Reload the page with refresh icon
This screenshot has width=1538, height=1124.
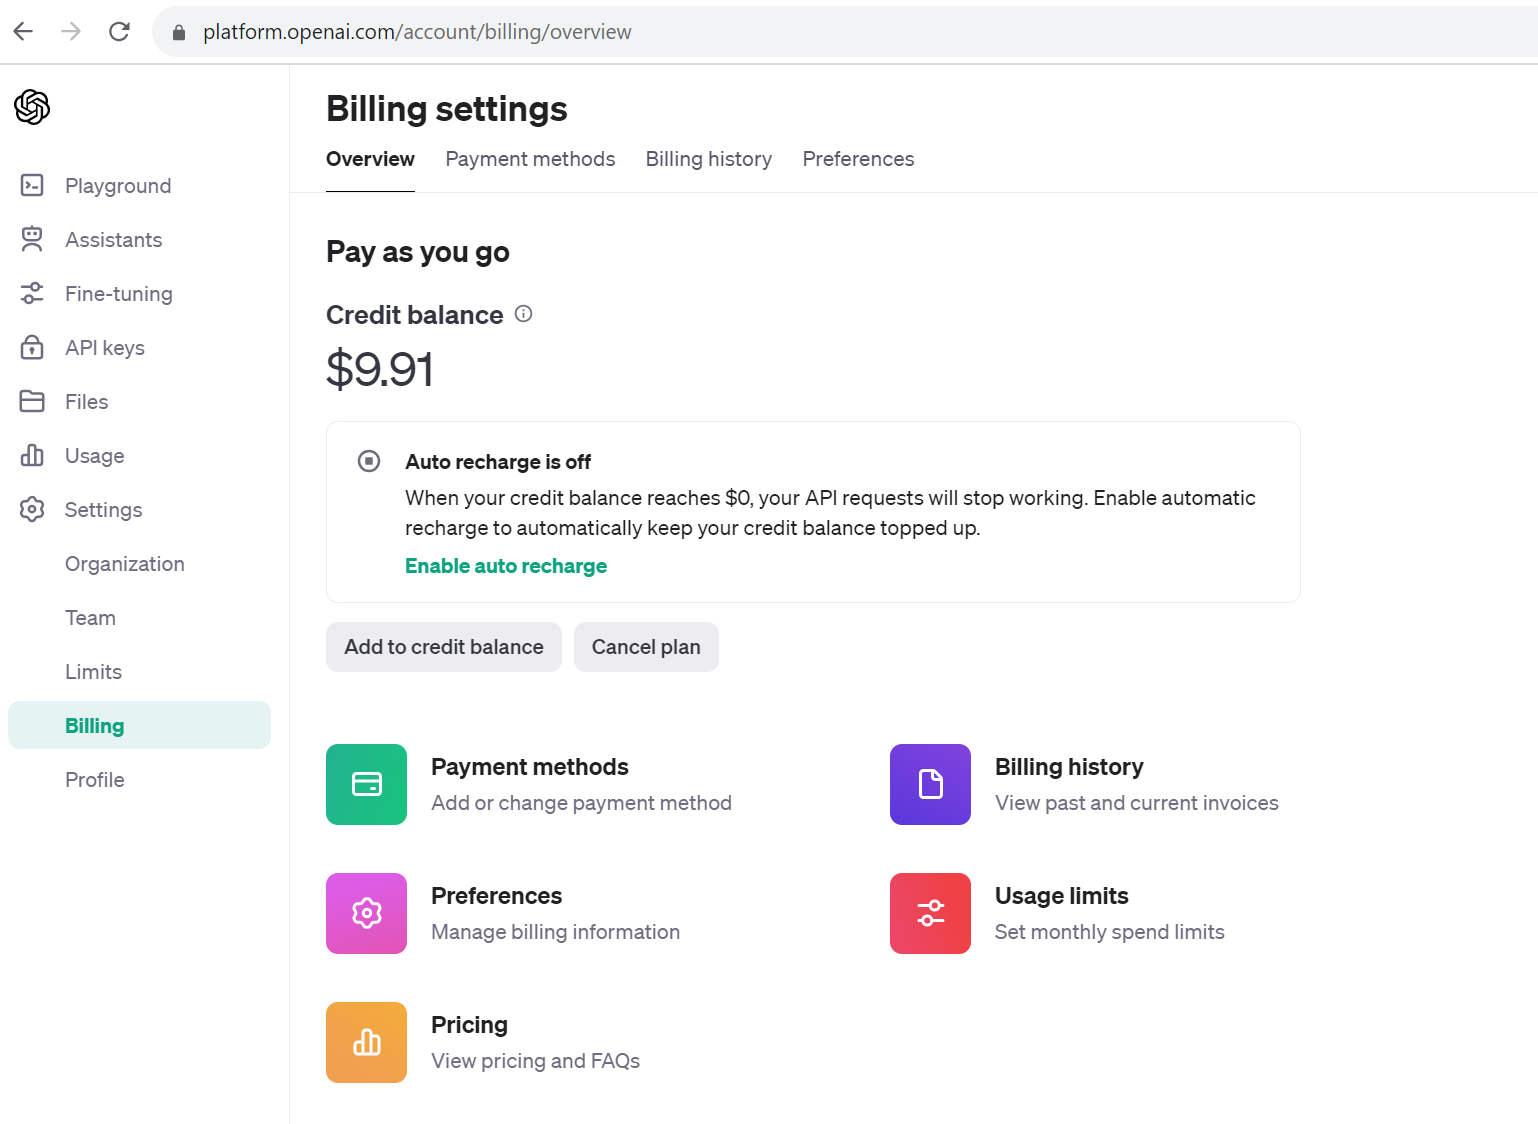(119, 32)
